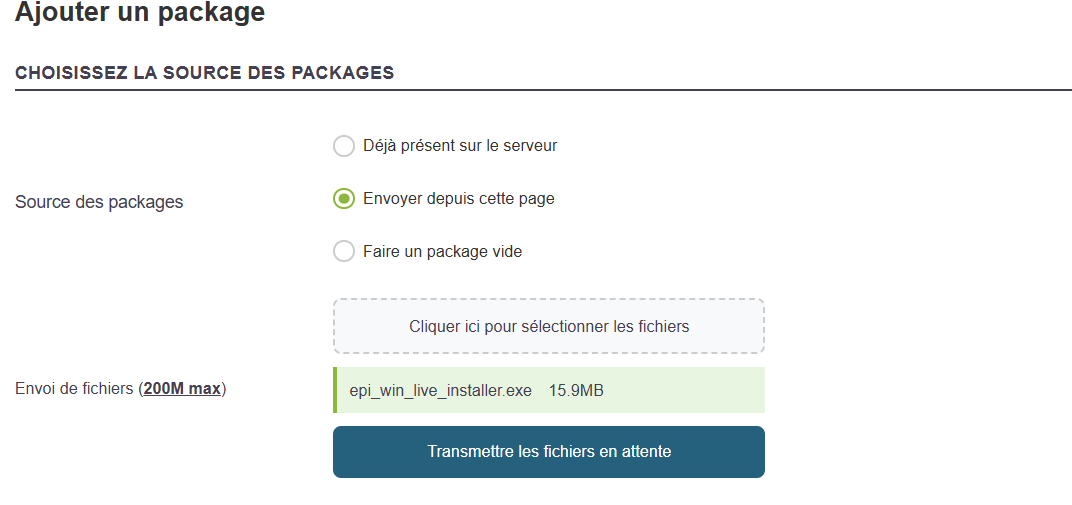The width and height of the screenshot is (1072, 505).
Task: Choose the "Faire un package vide" radio button
Action: (x=344, y=251)
